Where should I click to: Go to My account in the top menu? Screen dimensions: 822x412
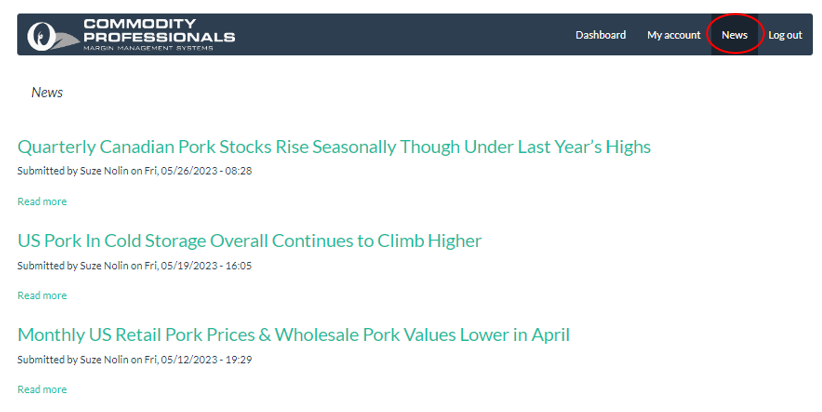[674, 35]
